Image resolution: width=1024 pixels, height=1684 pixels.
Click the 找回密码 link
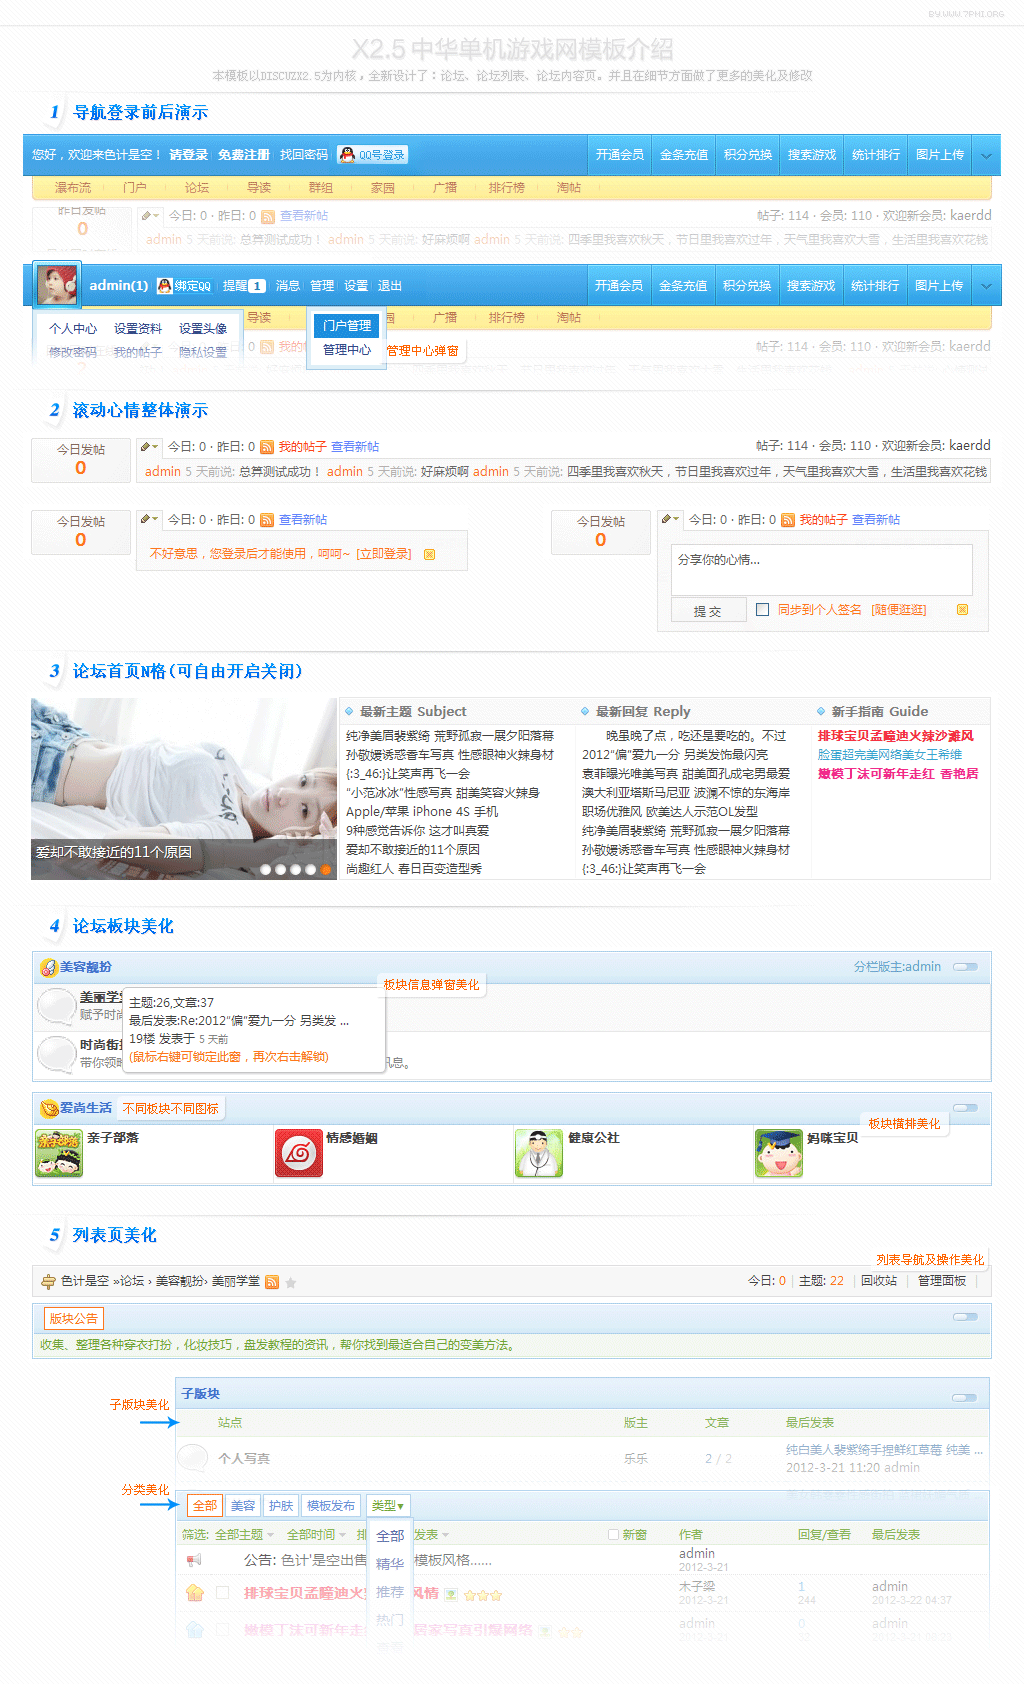(x=304, y=155)
